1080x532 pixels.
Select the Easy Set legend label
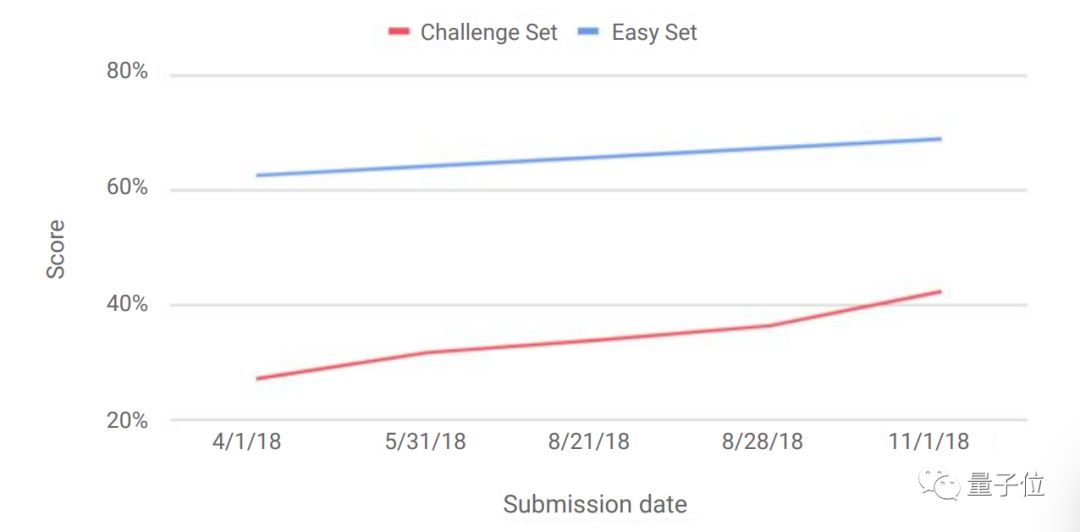point(654,32)
